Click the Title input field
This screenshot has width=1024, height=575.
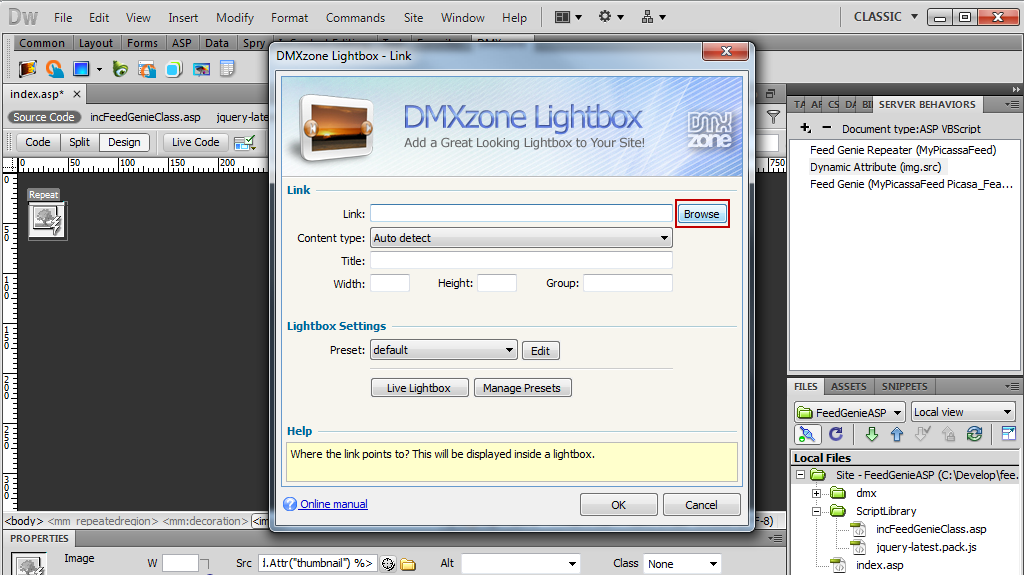(x=521, y=261)
